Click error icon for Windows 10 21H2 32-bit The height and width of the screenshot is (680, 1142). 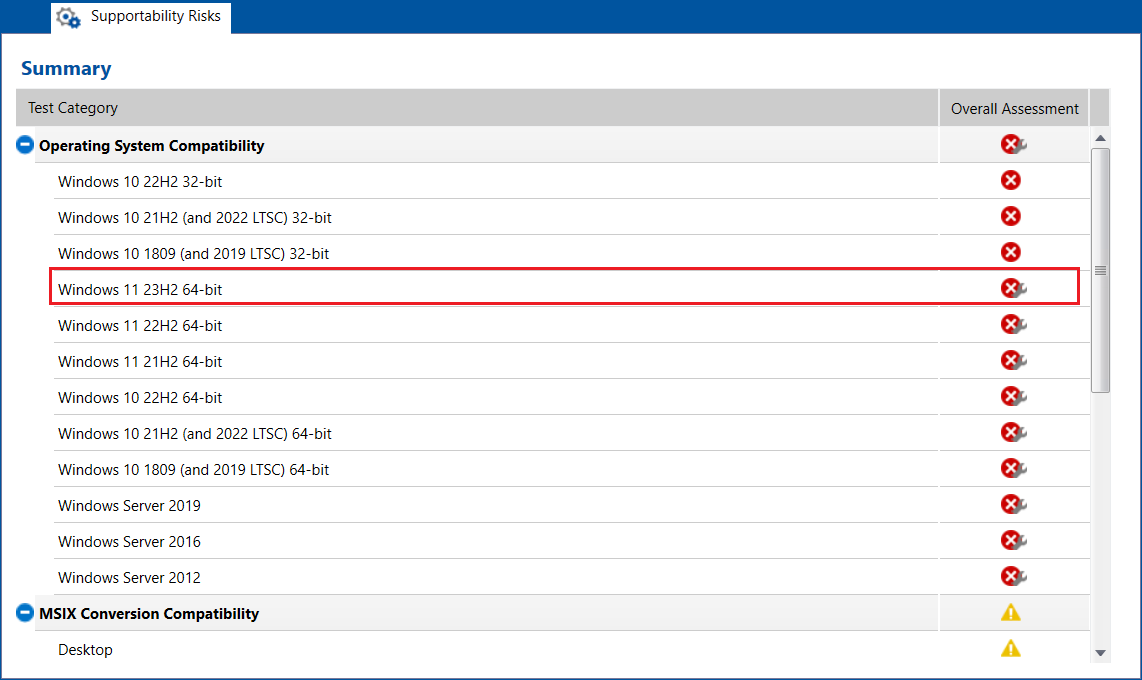(x=1010, y=216)
